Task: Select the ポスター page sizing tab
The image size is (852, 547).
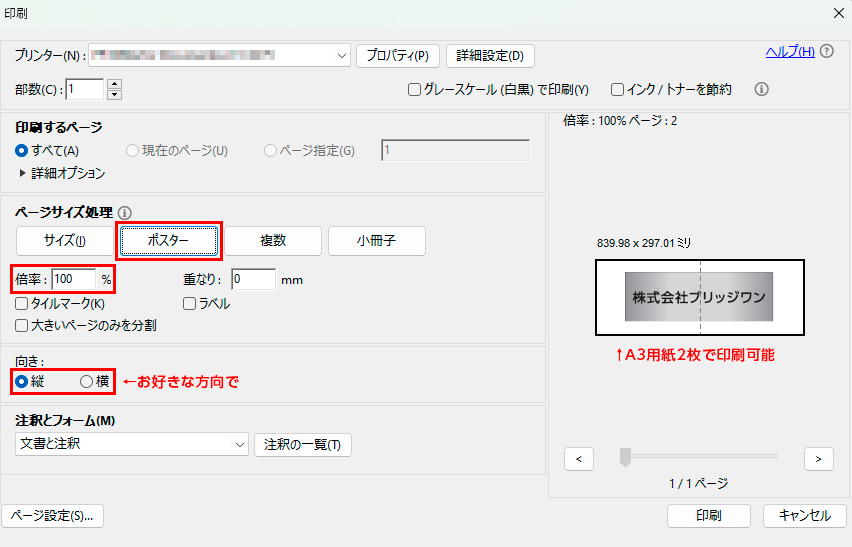Action: [x=168, y=241]
